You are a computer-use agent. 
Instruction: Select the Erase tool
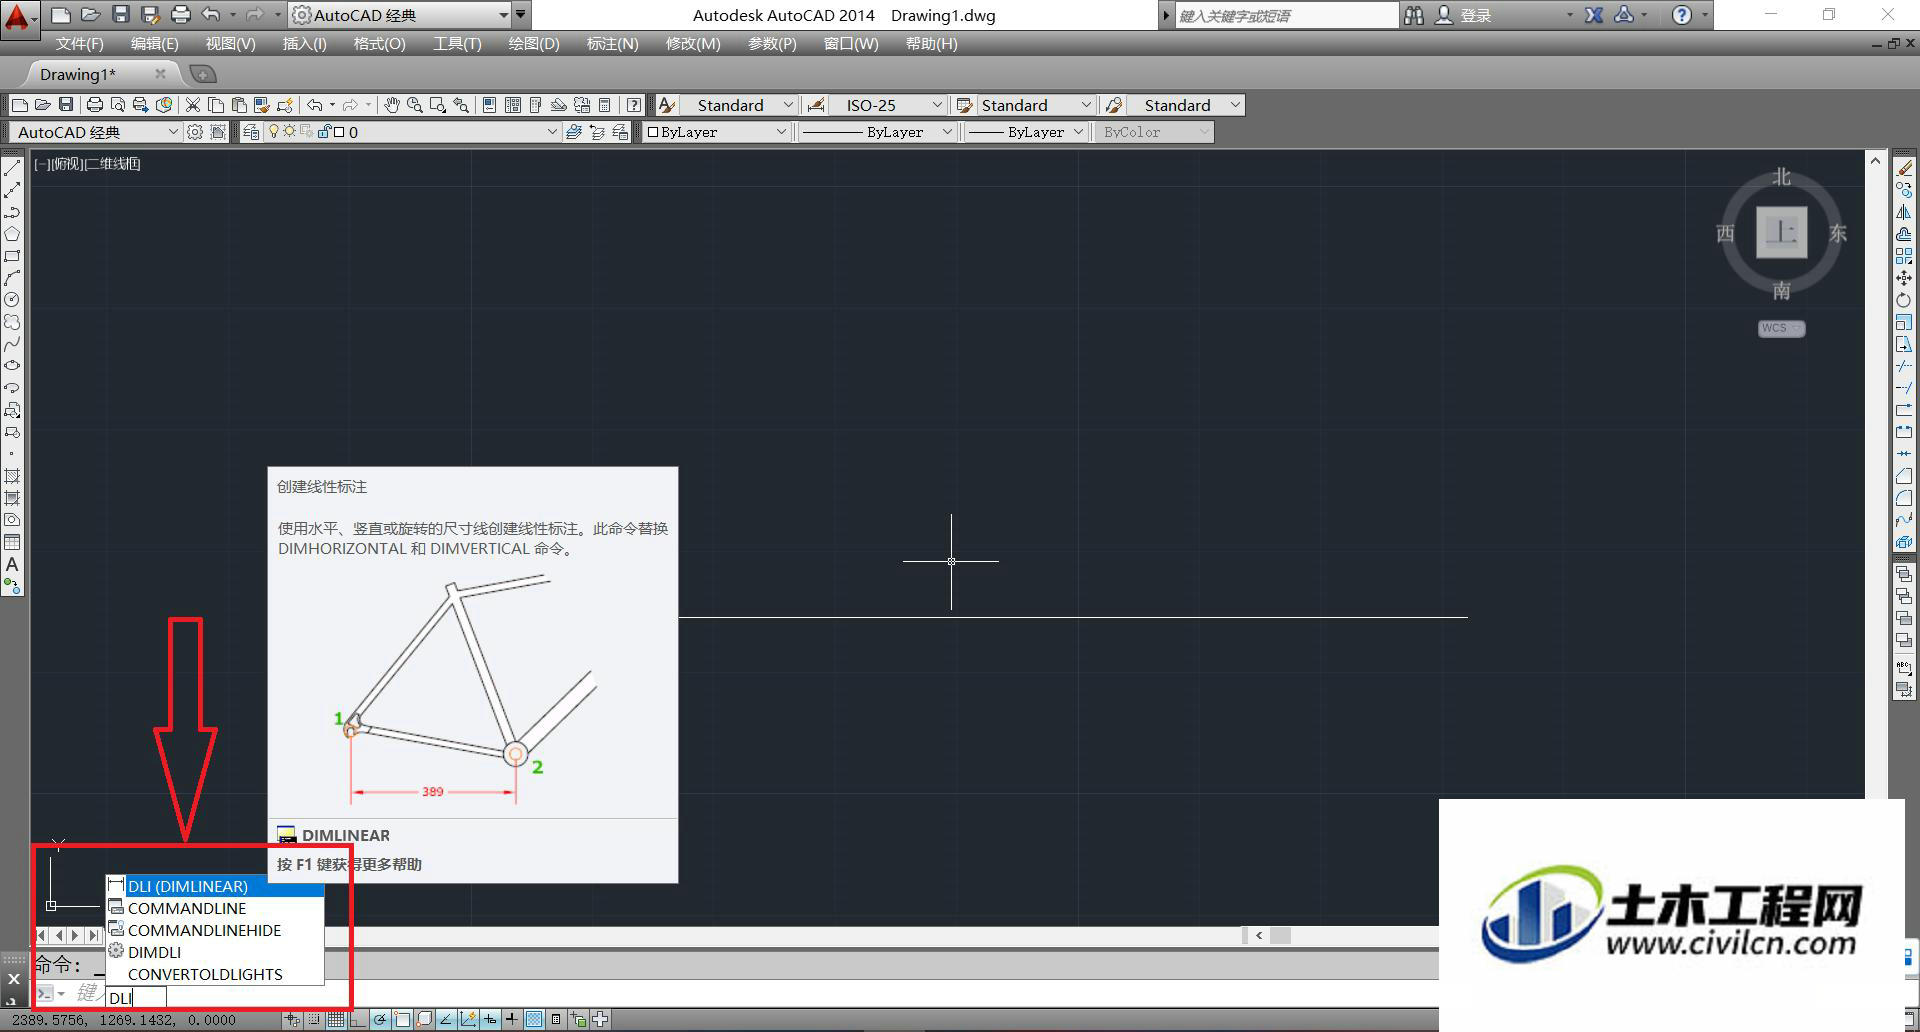[1904, 168]
